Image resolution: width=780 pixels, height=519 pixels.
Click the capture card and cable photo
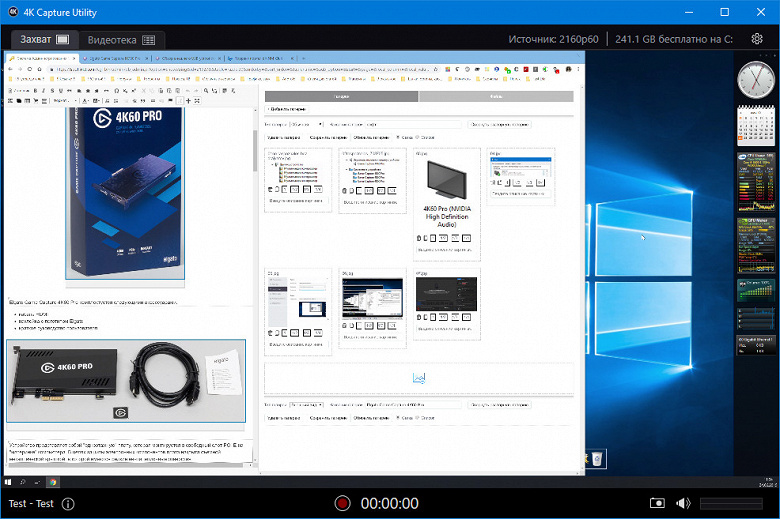tap(126, 383)
